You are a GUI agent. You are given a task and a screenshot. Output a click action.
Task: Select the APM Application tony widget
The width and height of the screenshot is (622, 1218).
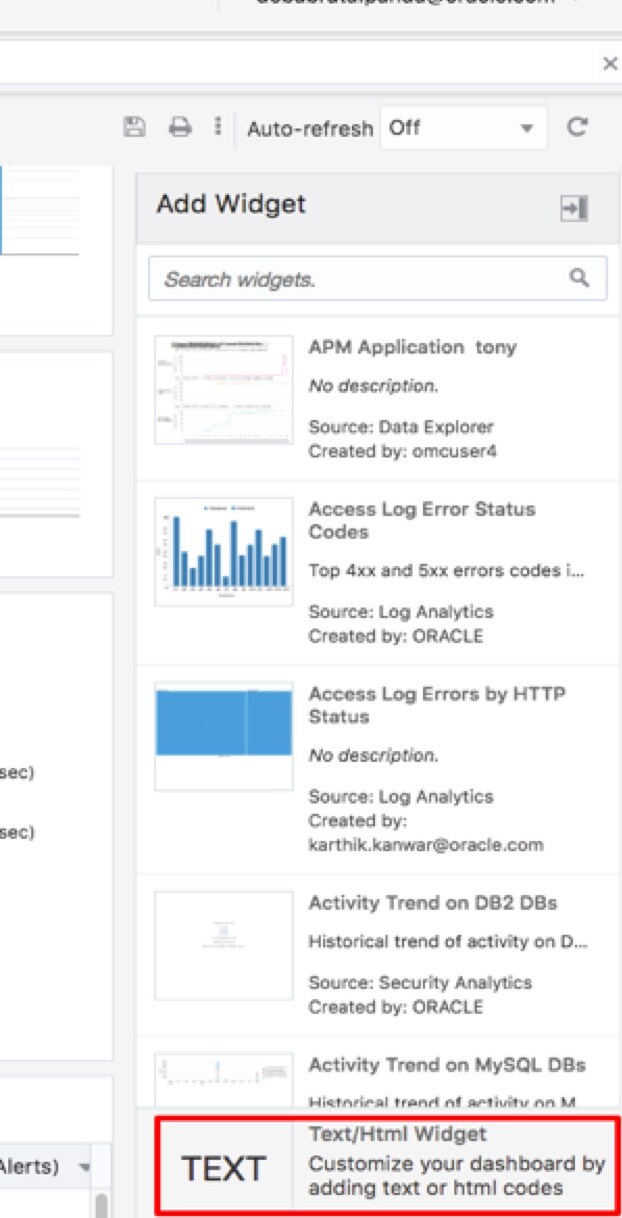point(412,348)
